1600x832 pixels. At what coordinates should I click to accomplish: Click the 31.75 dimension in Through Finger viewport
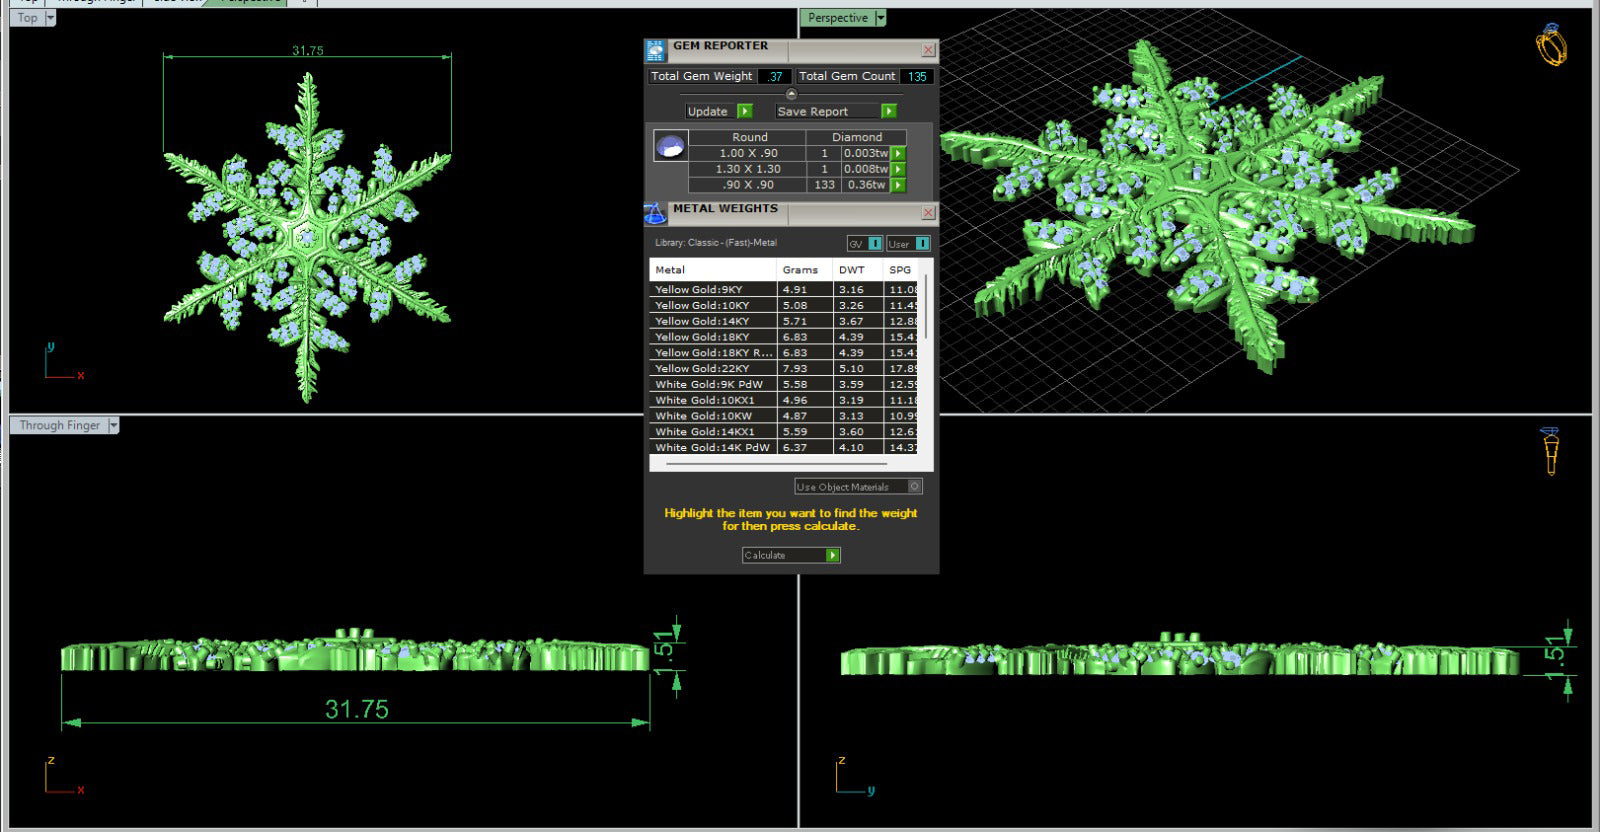click(356, 709)
